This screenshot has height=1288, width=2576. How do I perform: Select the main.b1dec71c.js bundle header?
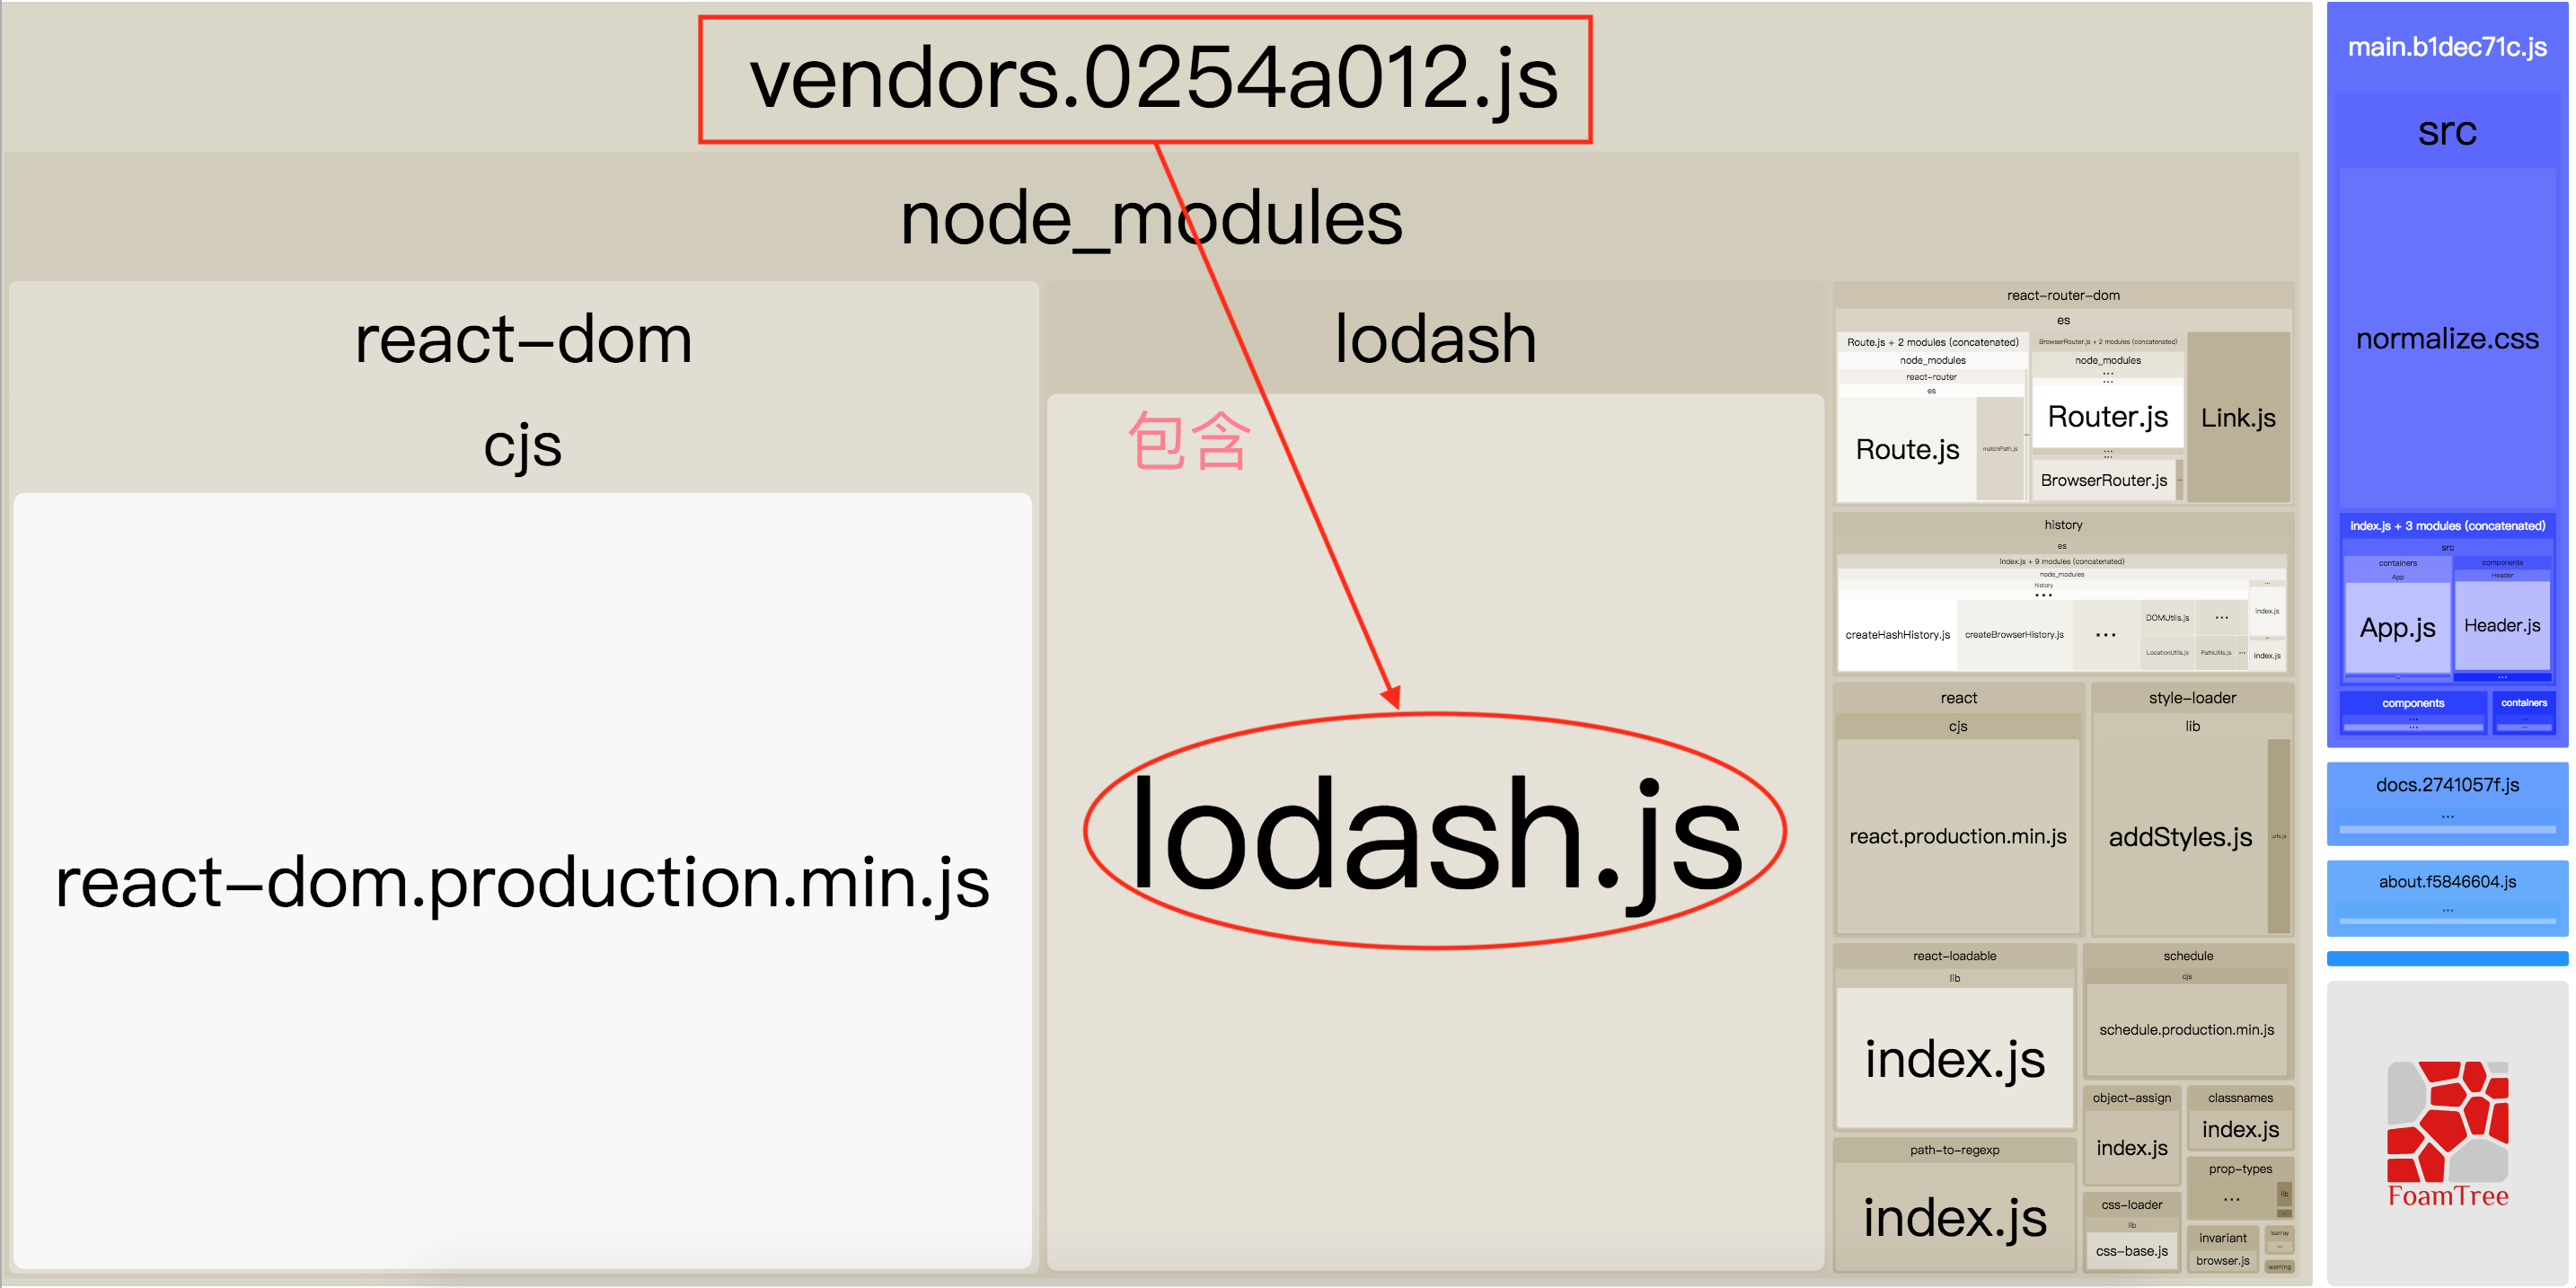2446,47
